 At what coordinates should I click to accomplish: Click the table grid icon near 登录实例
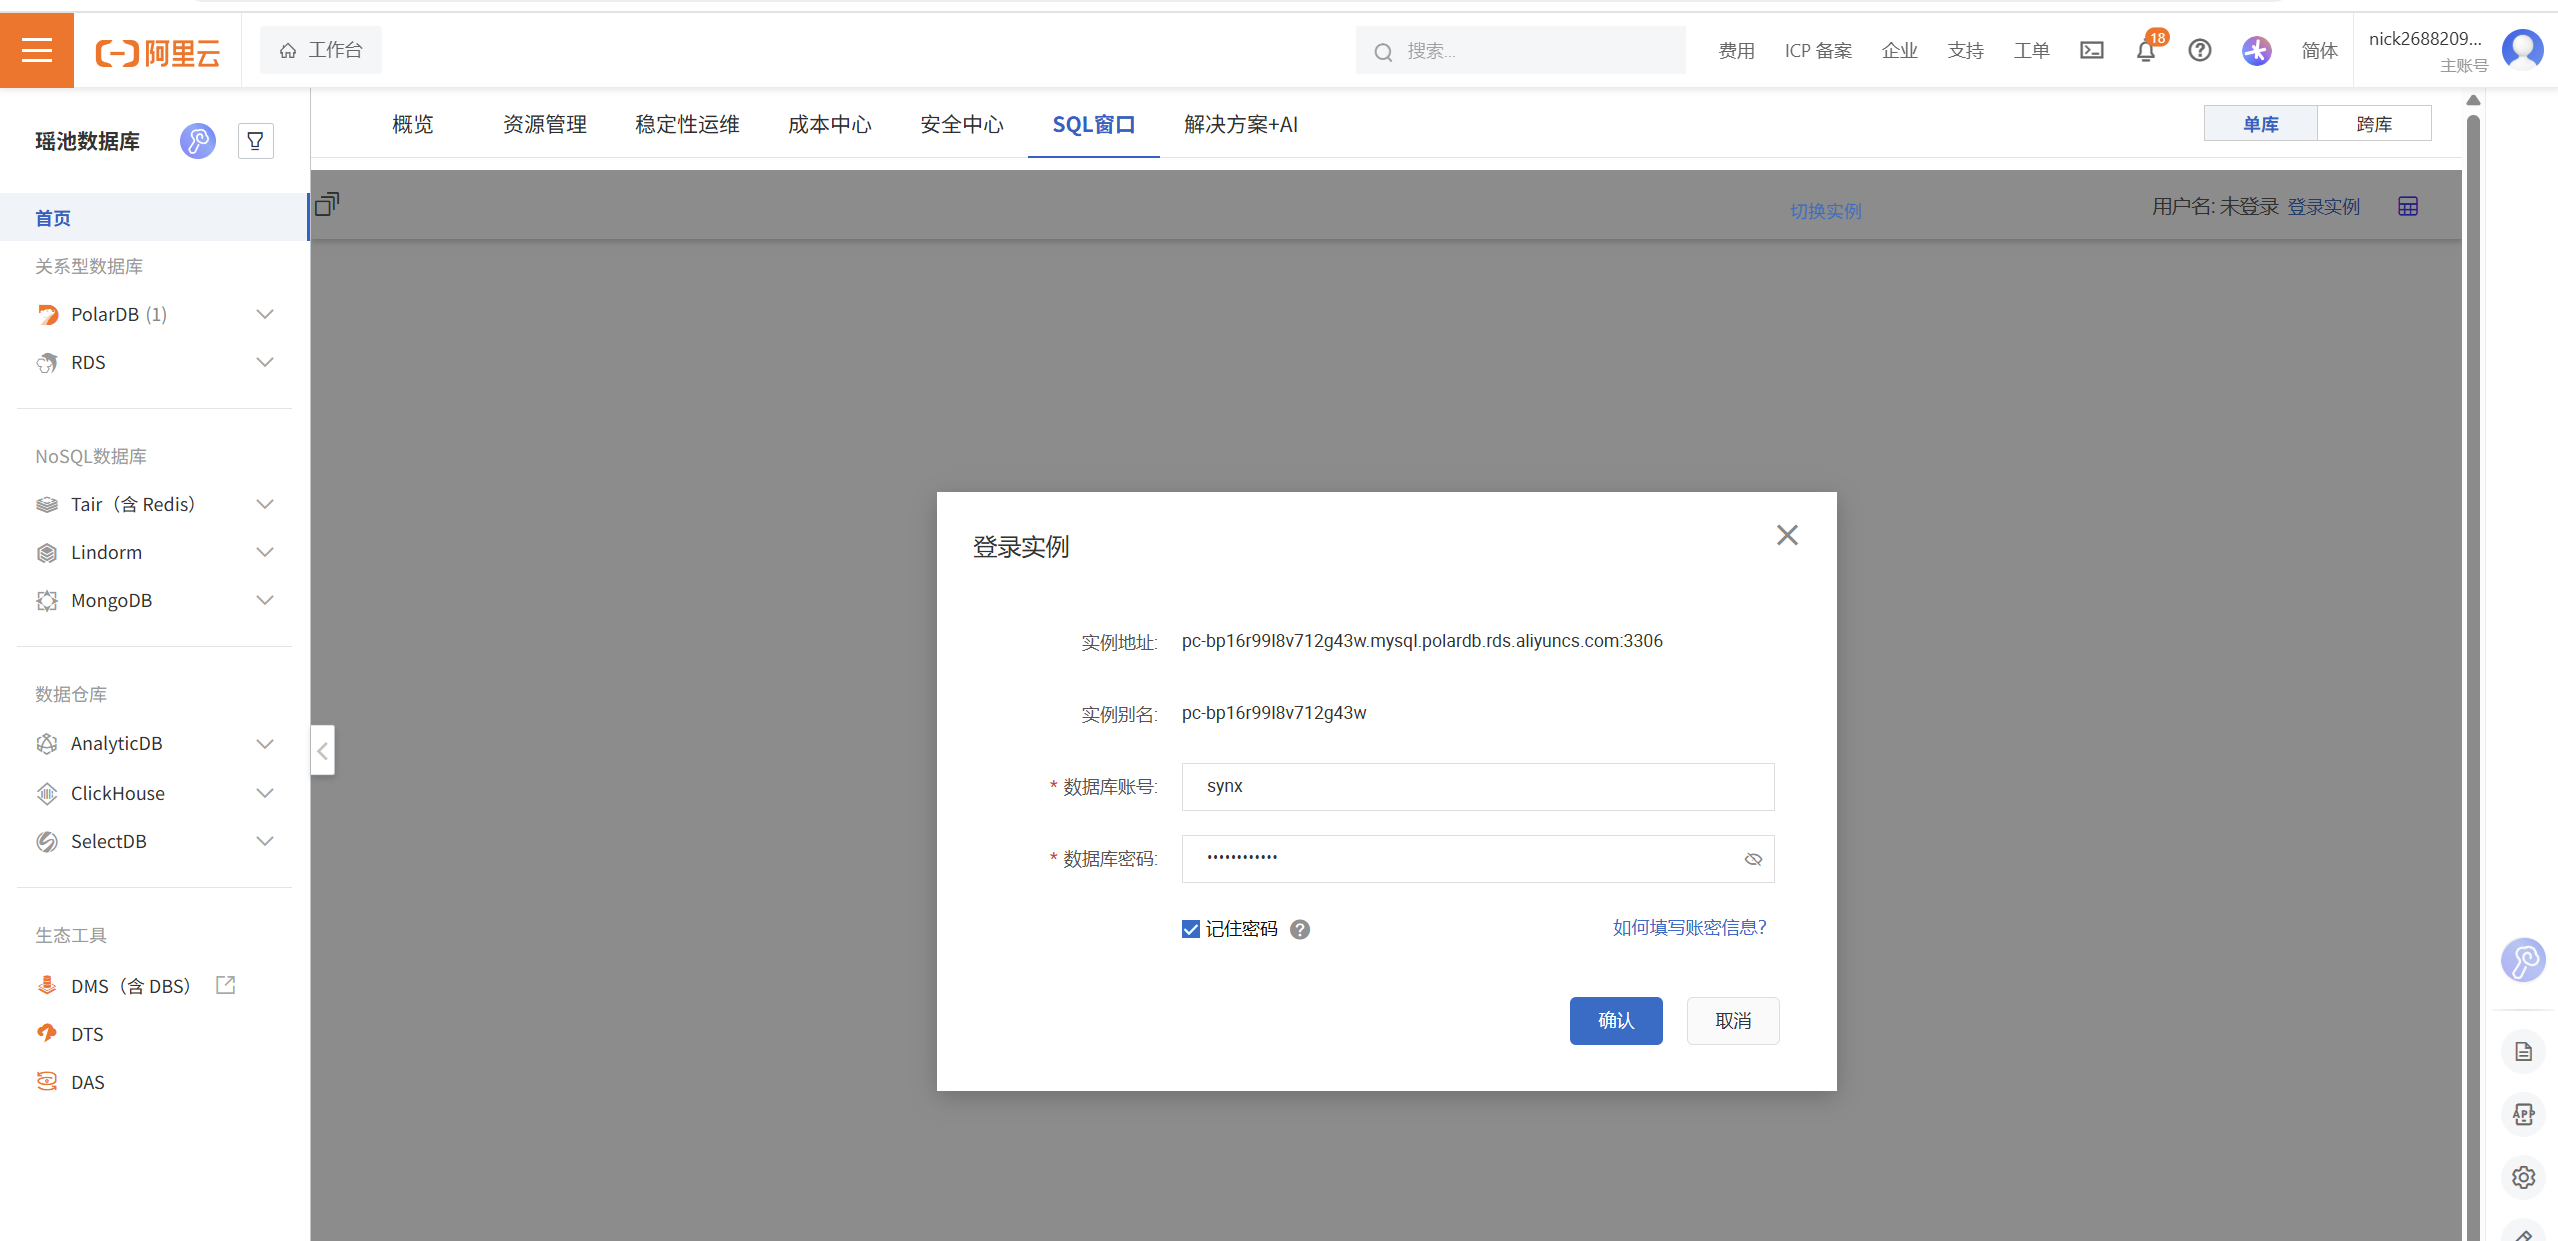tap(2407, 206)
